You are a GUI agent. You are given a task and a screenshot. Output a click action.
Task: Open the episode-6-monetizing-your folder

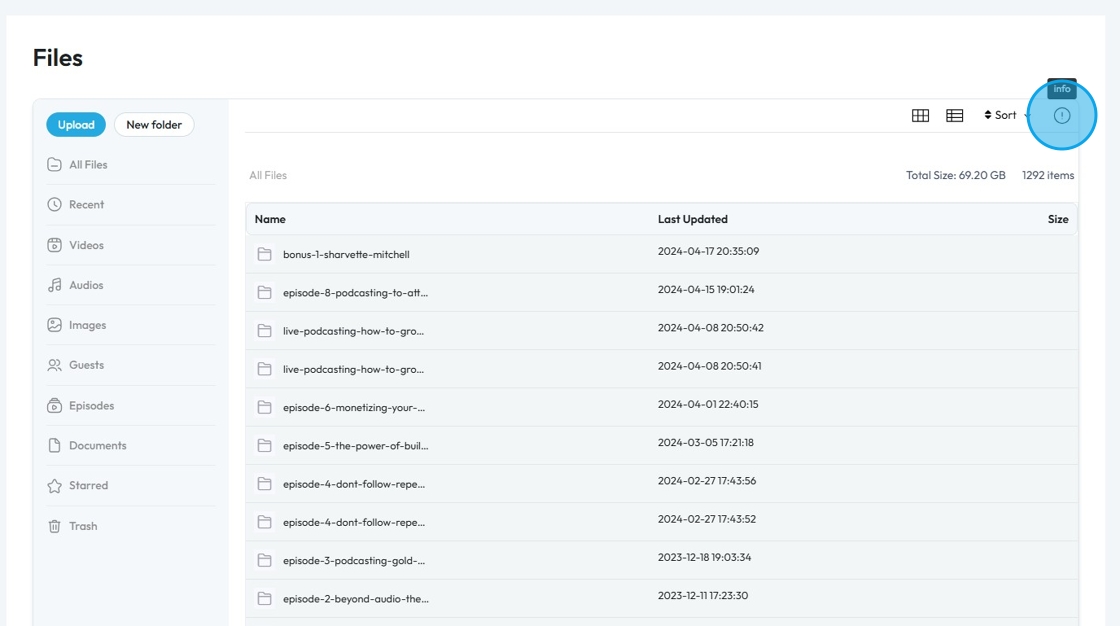click(353, 407)
